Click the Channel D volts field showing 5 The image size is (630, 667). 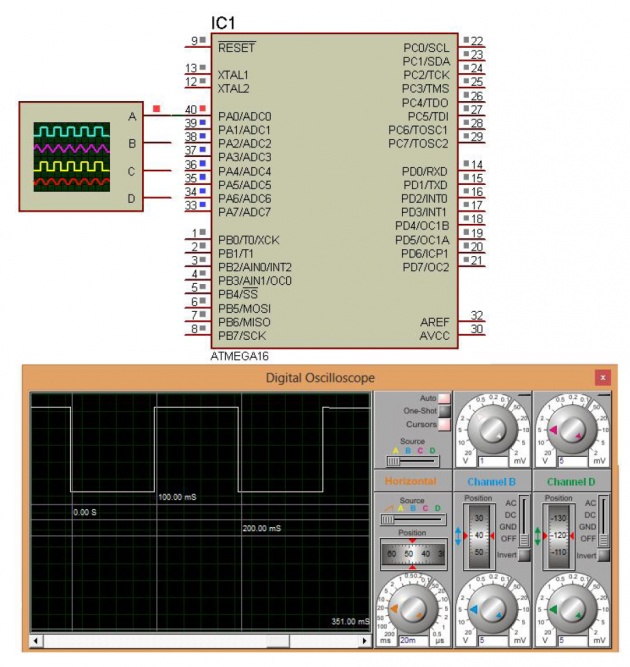point(572,640)
